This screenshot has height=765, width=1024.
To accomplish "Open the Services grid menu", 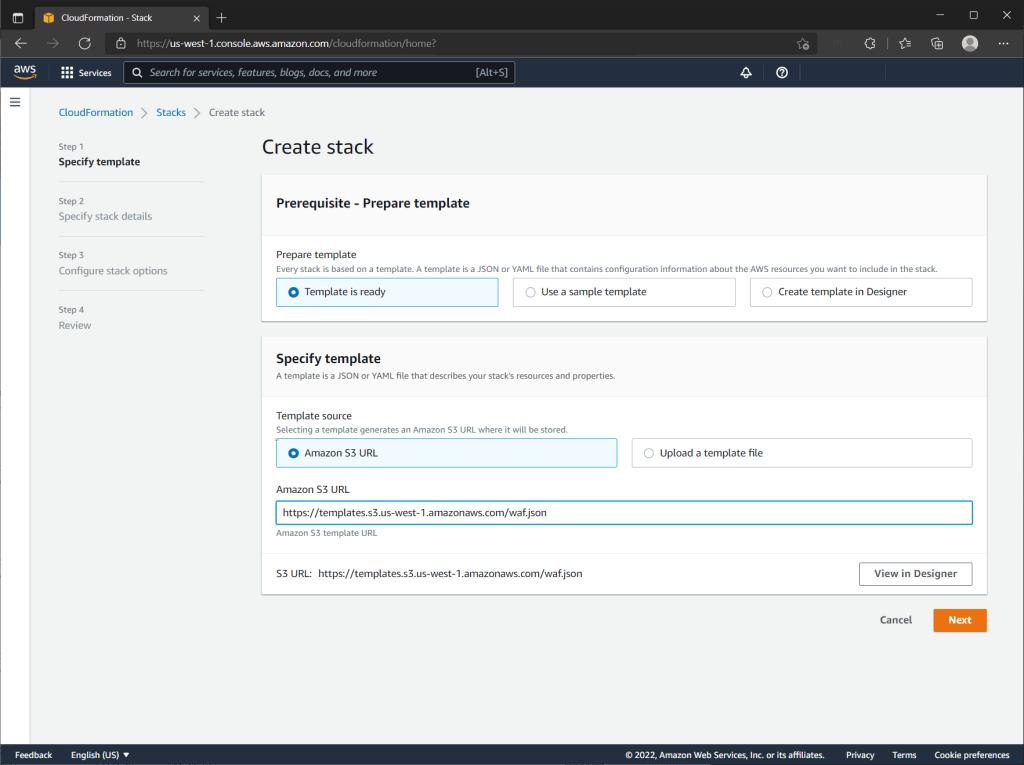I will 86,73.
